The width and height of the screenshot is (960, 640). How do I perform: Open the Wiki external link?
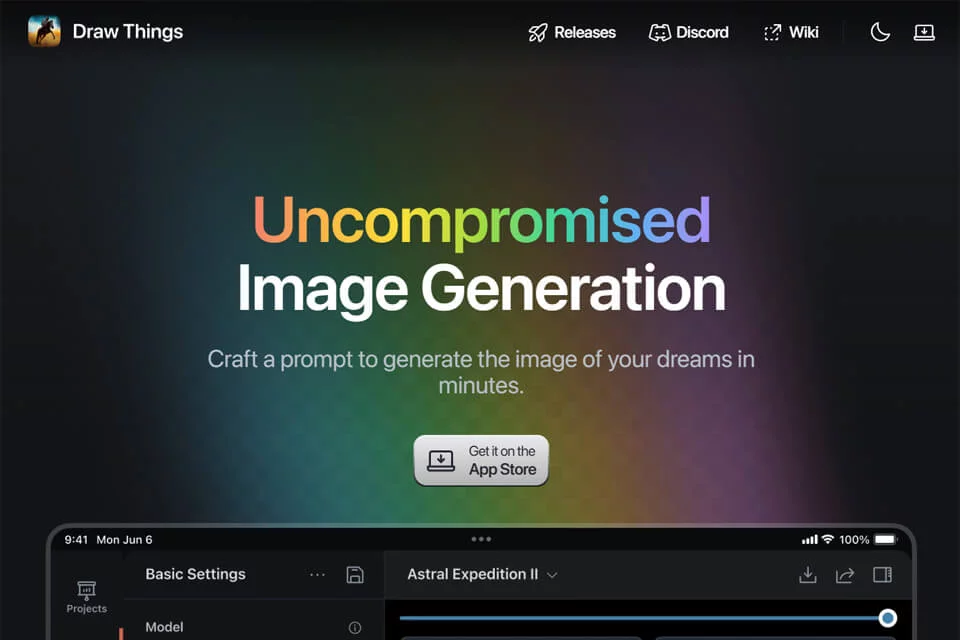[791, 32]
